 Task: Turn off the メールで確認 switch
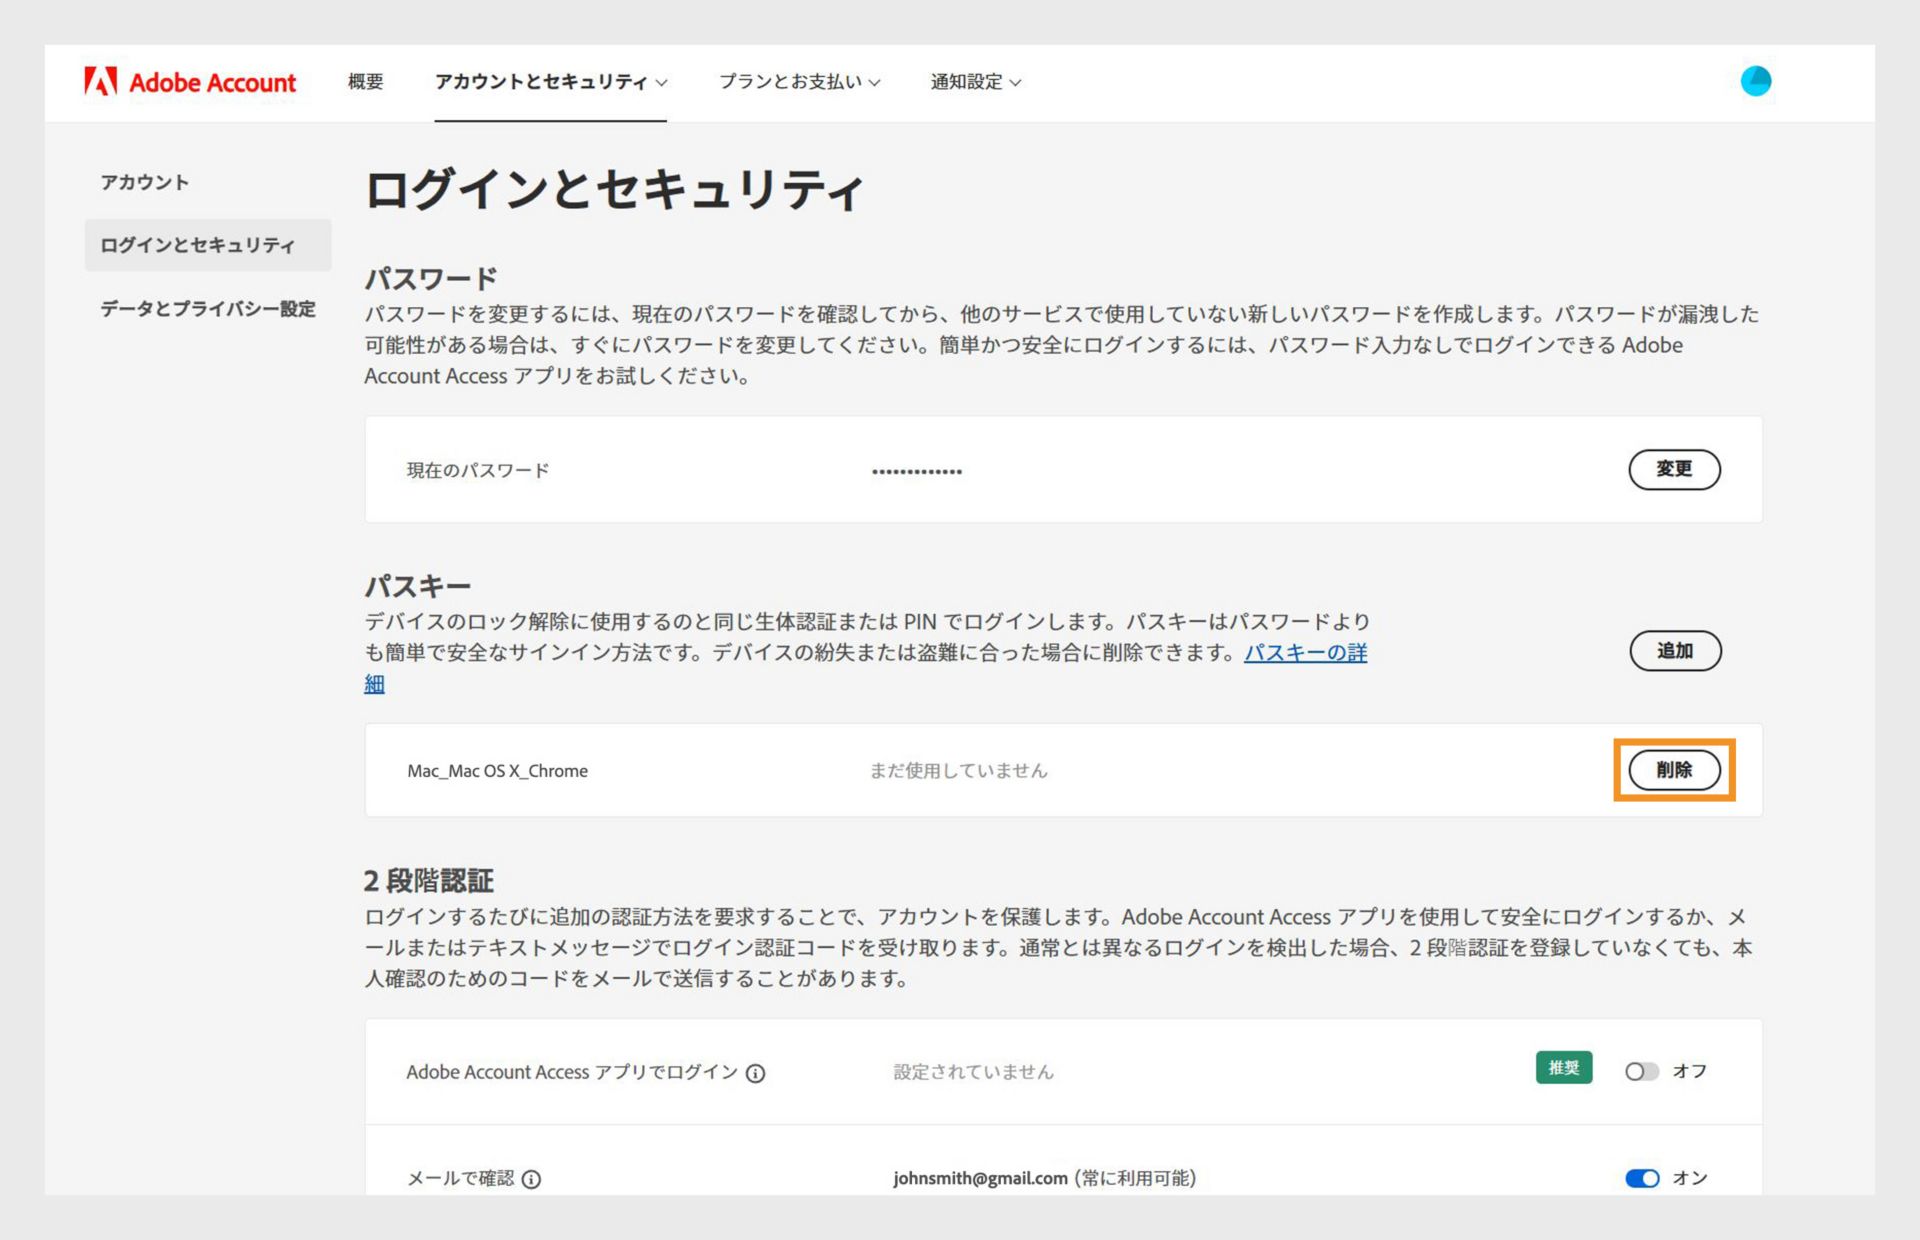point(1642,1178)
